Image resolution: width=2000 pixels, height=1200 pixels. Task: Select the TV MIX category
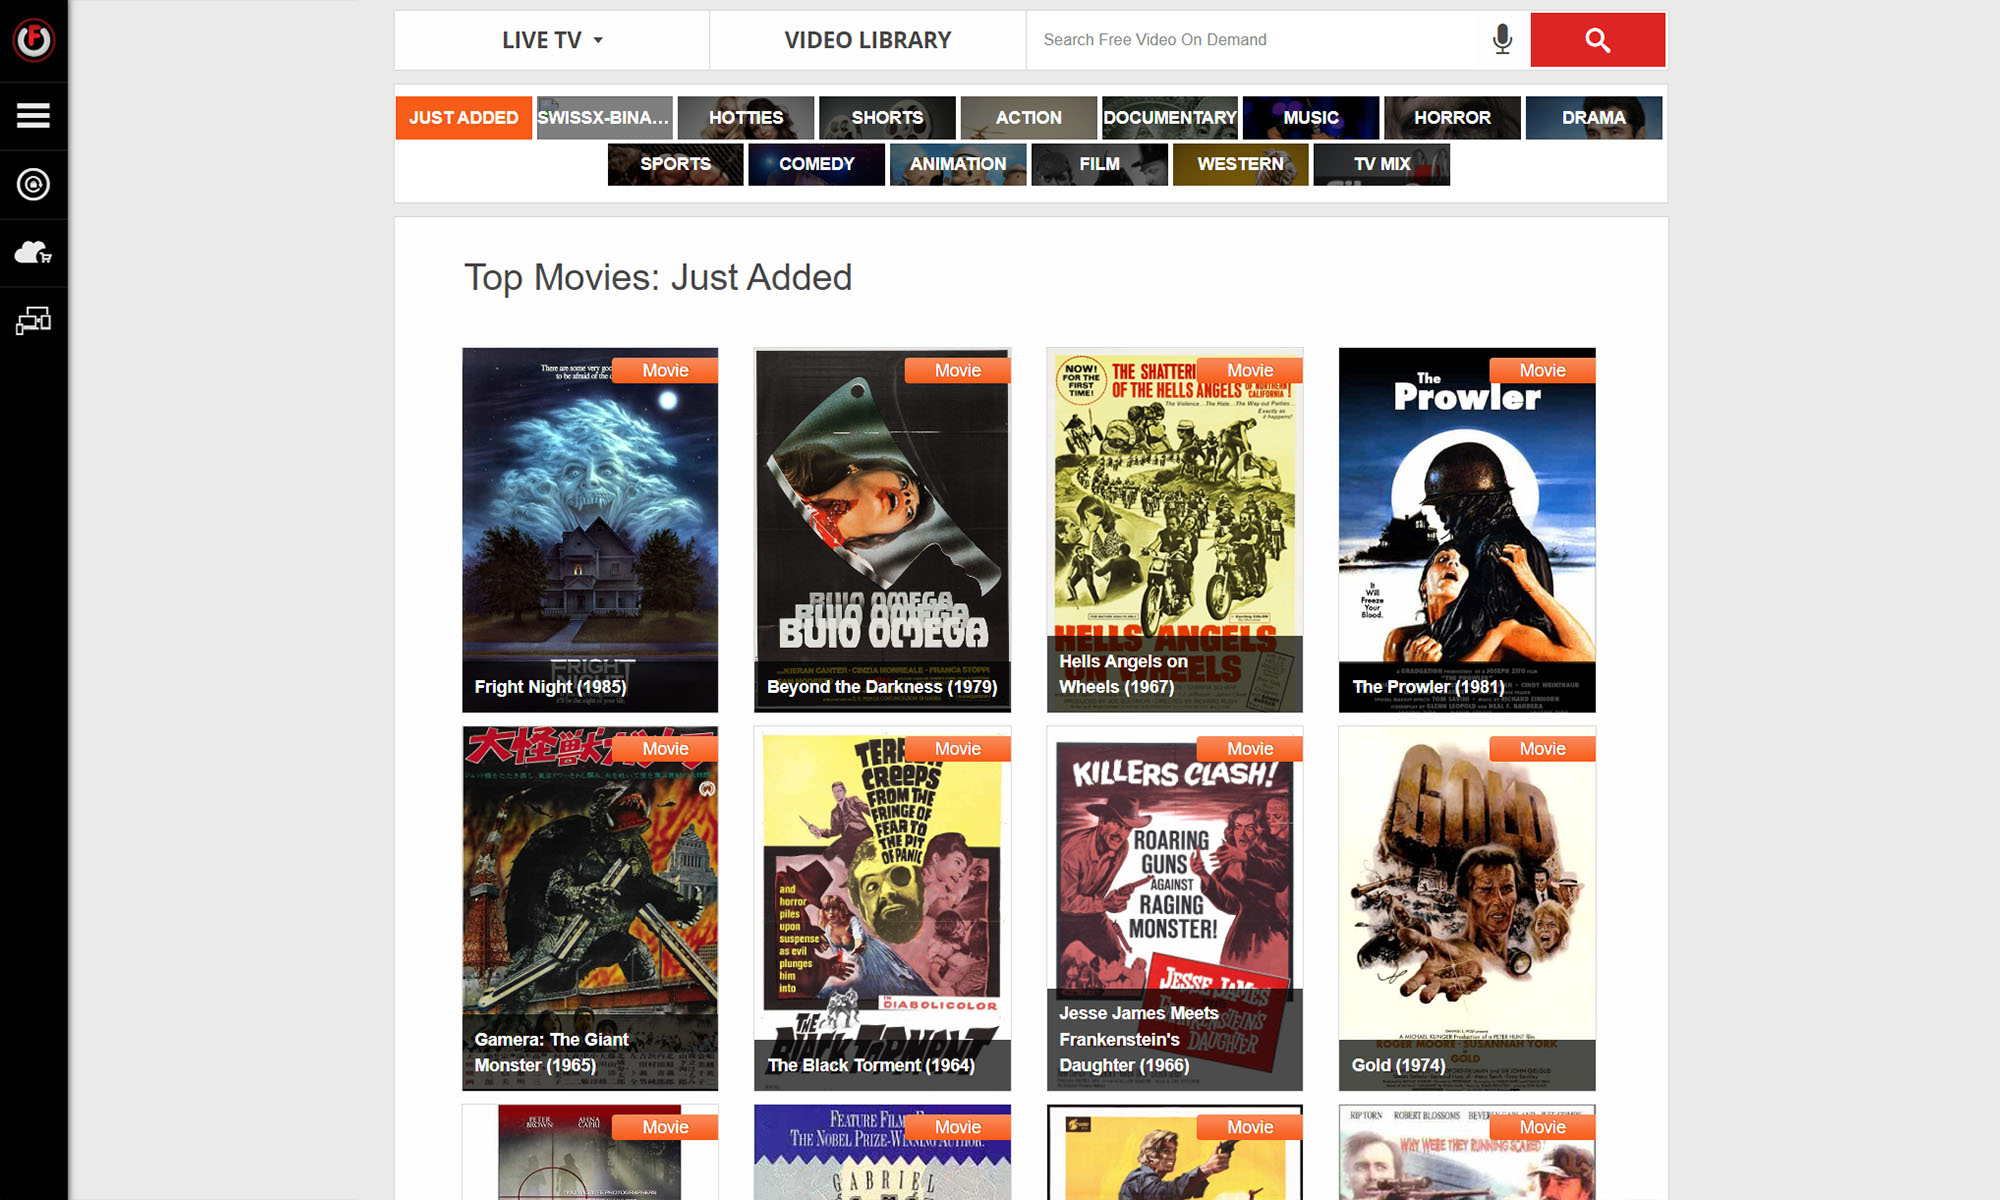coord(1382,164)
